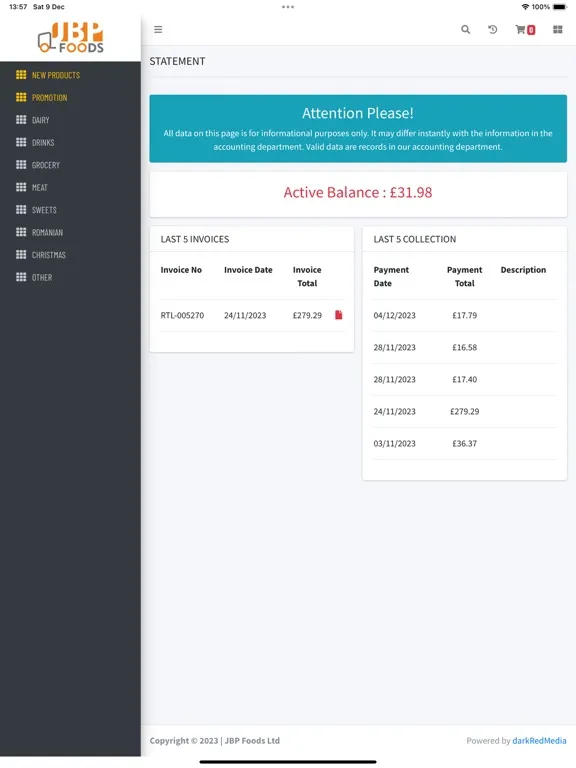Browse the Romanian category
576x768 pixels.
pyautogui.click(x=47, y=233)
